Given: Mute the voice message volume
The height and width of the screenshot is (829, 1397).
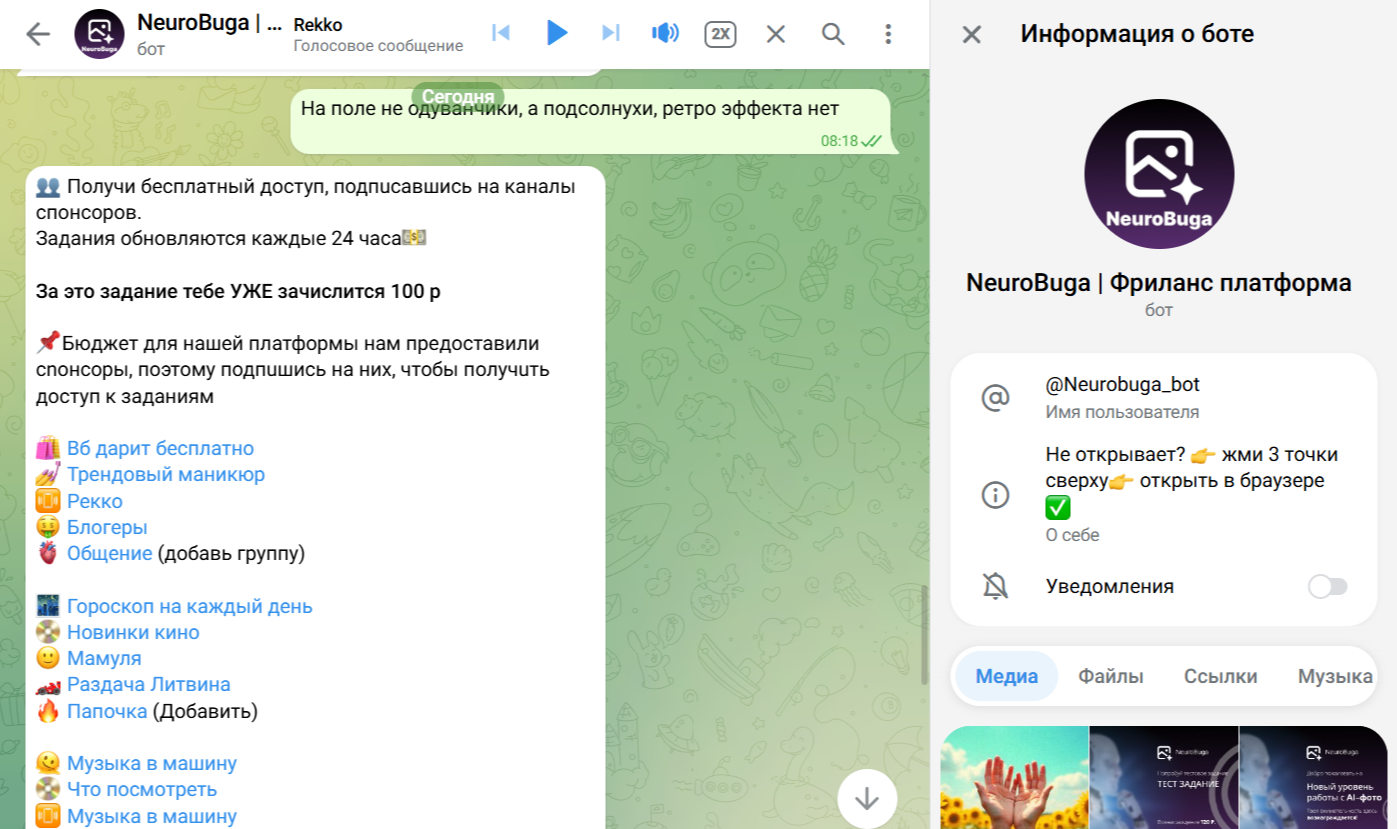Looking at the screenshot, I should pyautogui.click(x=665, y=33).
